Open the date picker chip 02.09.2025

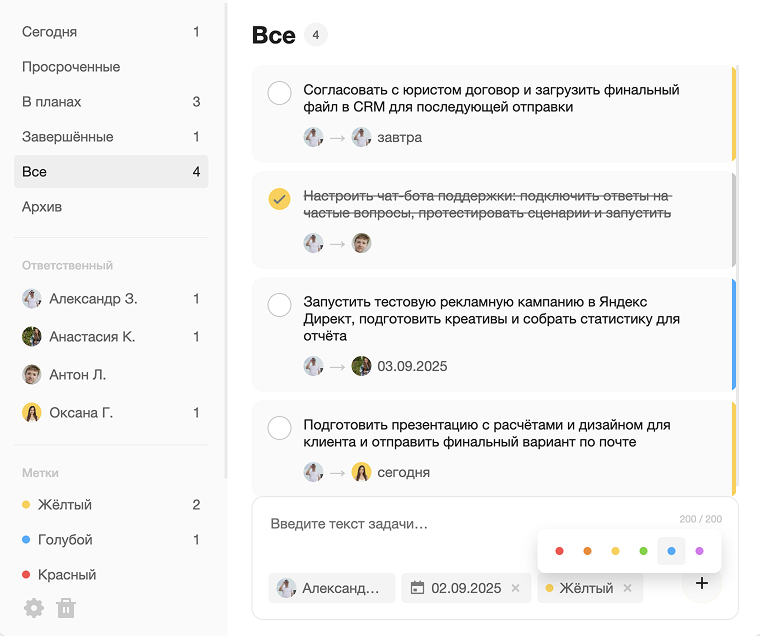point(465,588)
